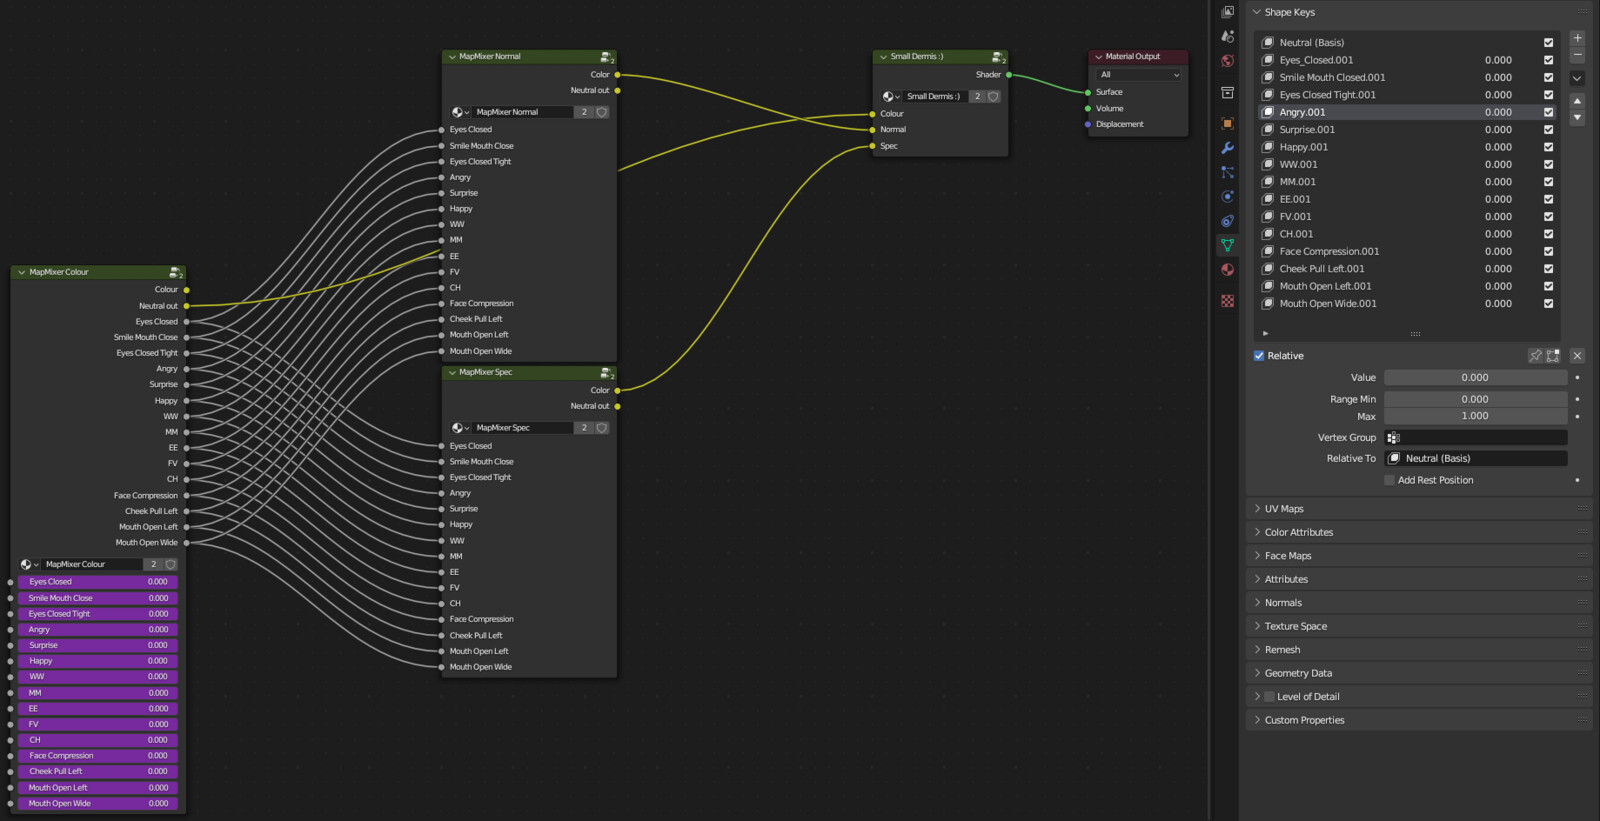
Task: Open the Modifiers wrench tab
Action: [1227, 148]
